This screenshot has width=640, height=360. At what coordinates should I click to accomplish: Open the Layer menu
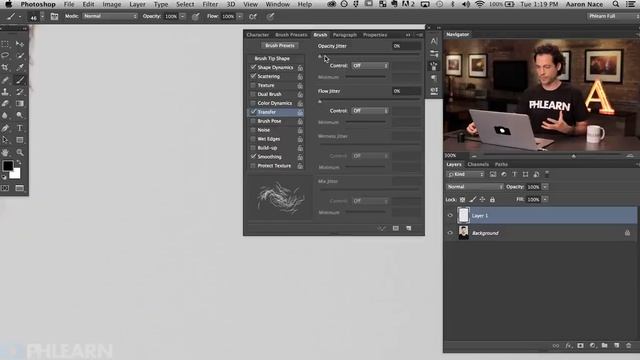coord(137,4)
